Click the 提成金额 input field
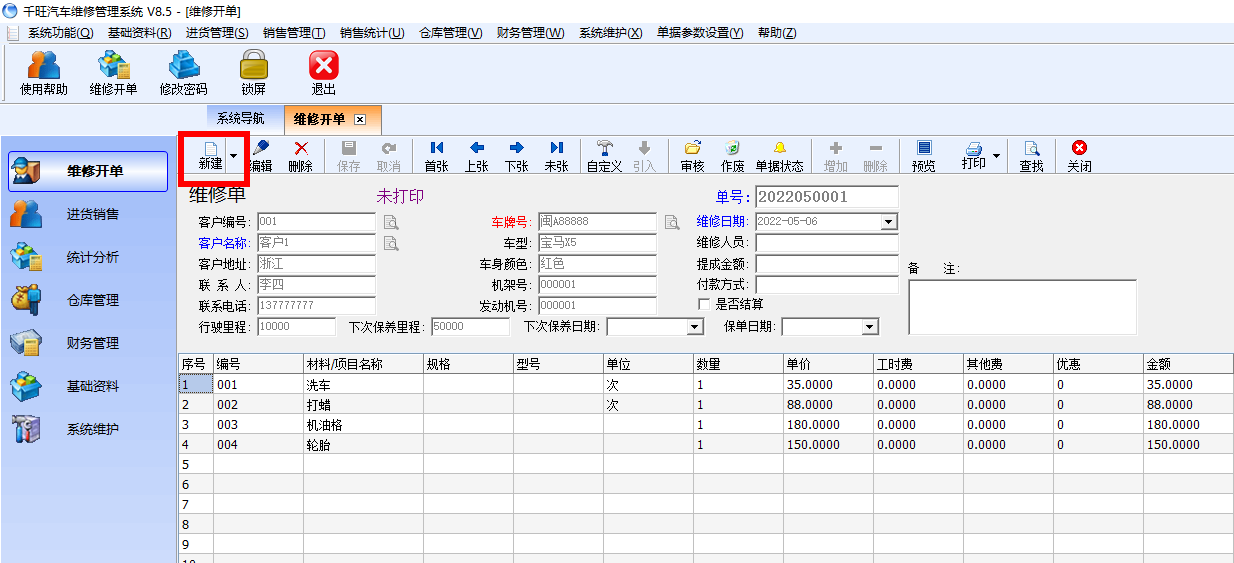 (x=827, y=264)
